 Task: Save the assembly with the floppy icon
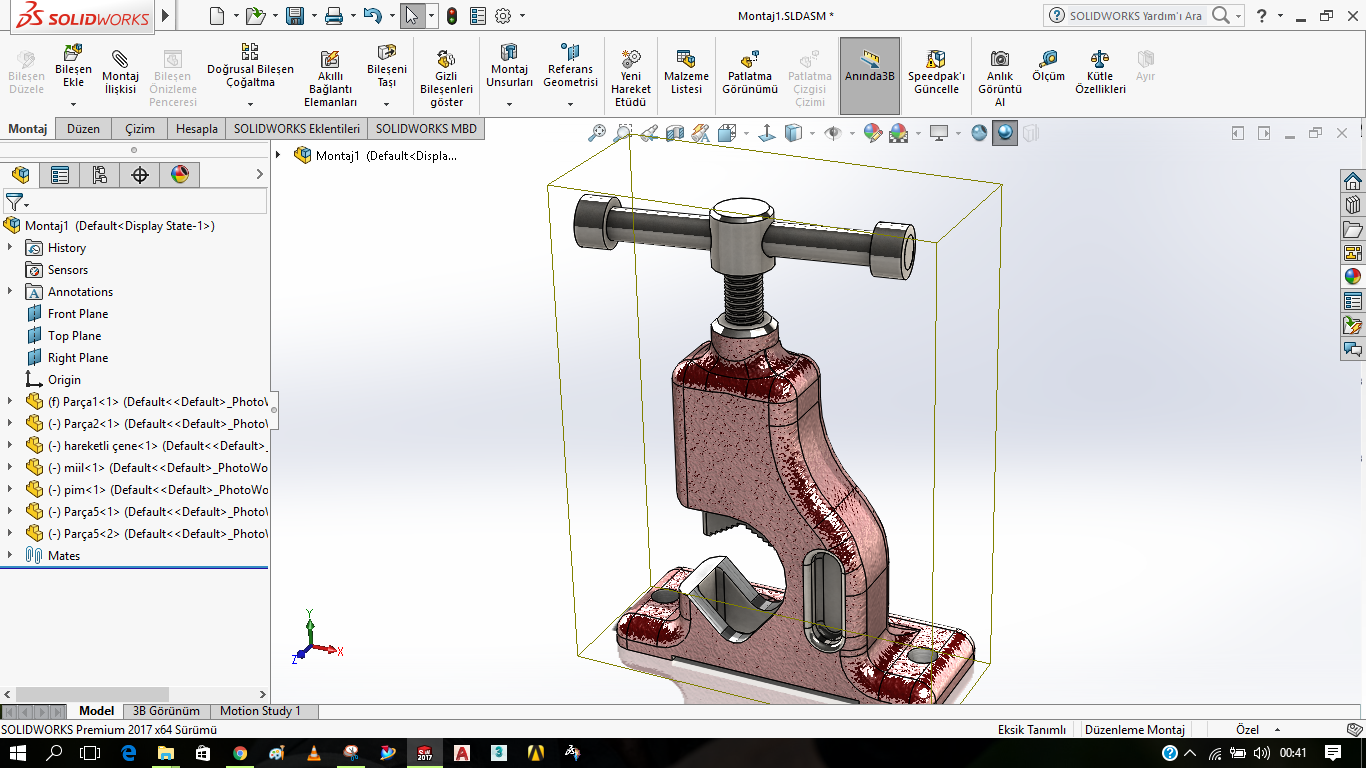295,15
